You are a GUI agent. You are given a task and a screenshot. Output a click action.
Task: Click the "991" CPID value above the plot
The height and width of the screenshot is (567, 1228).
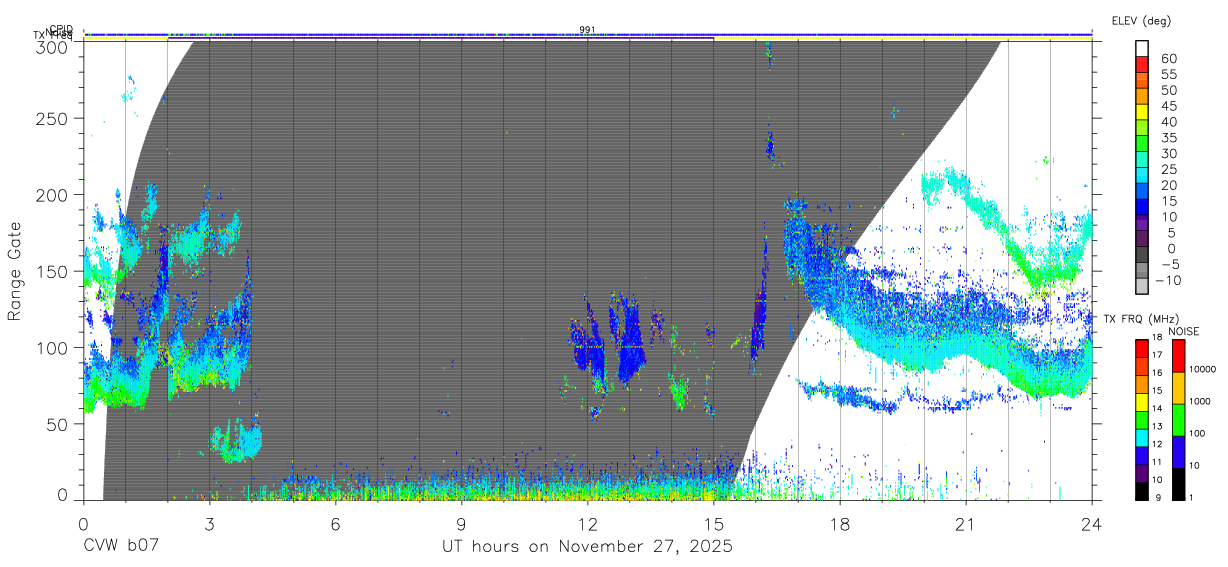coord(587,29)
